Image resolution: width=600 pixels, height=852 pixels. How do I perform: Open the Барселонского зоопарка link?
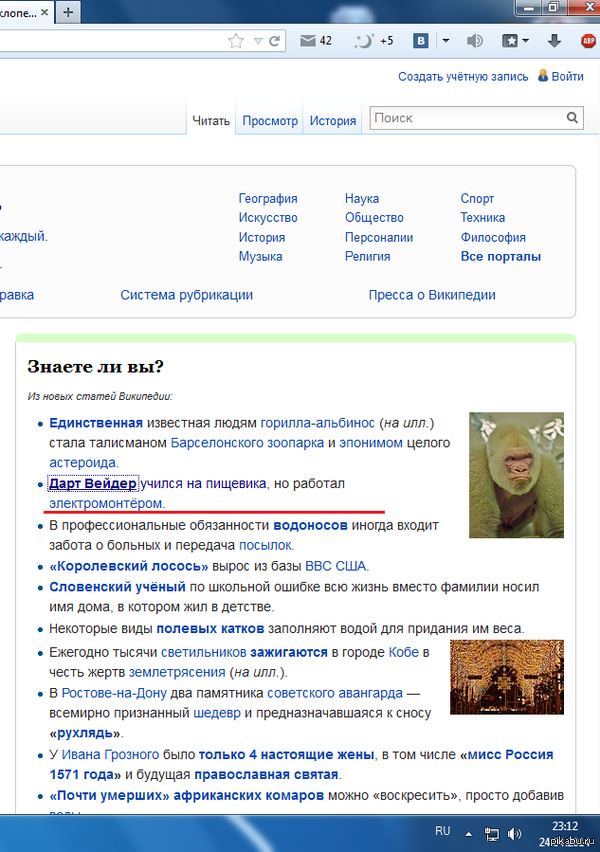pos(247,443)
